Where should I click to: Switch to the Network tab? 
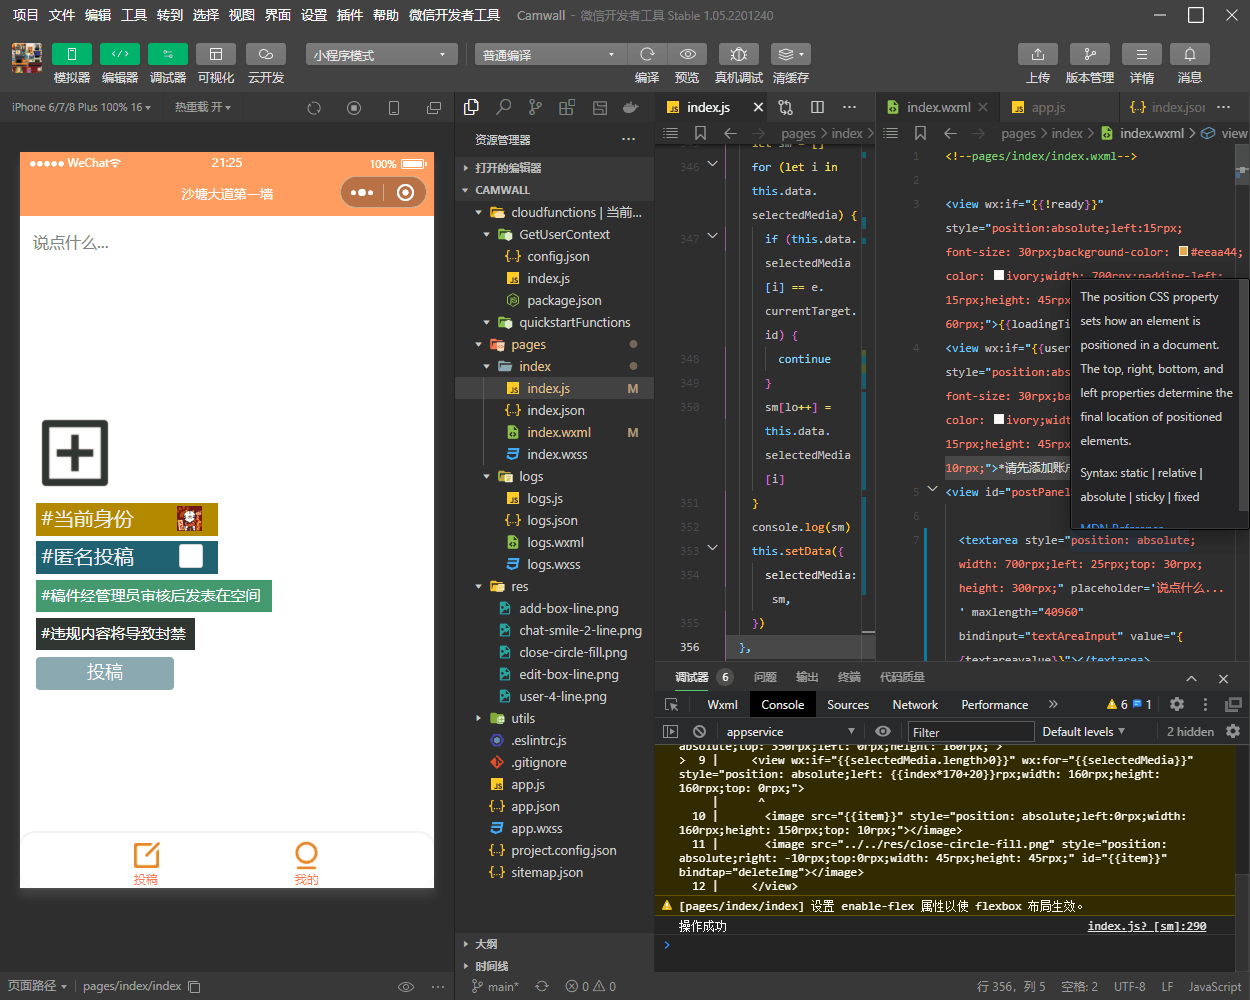pos(914,705)
